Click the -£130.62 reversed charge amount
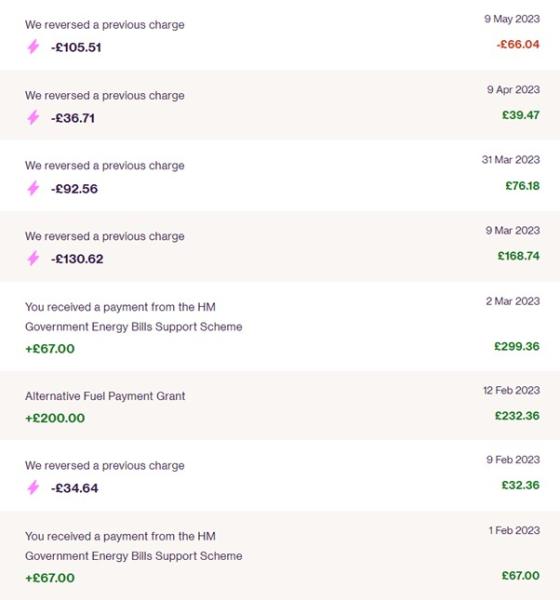560x600 pixels. [x=77, y=259]
